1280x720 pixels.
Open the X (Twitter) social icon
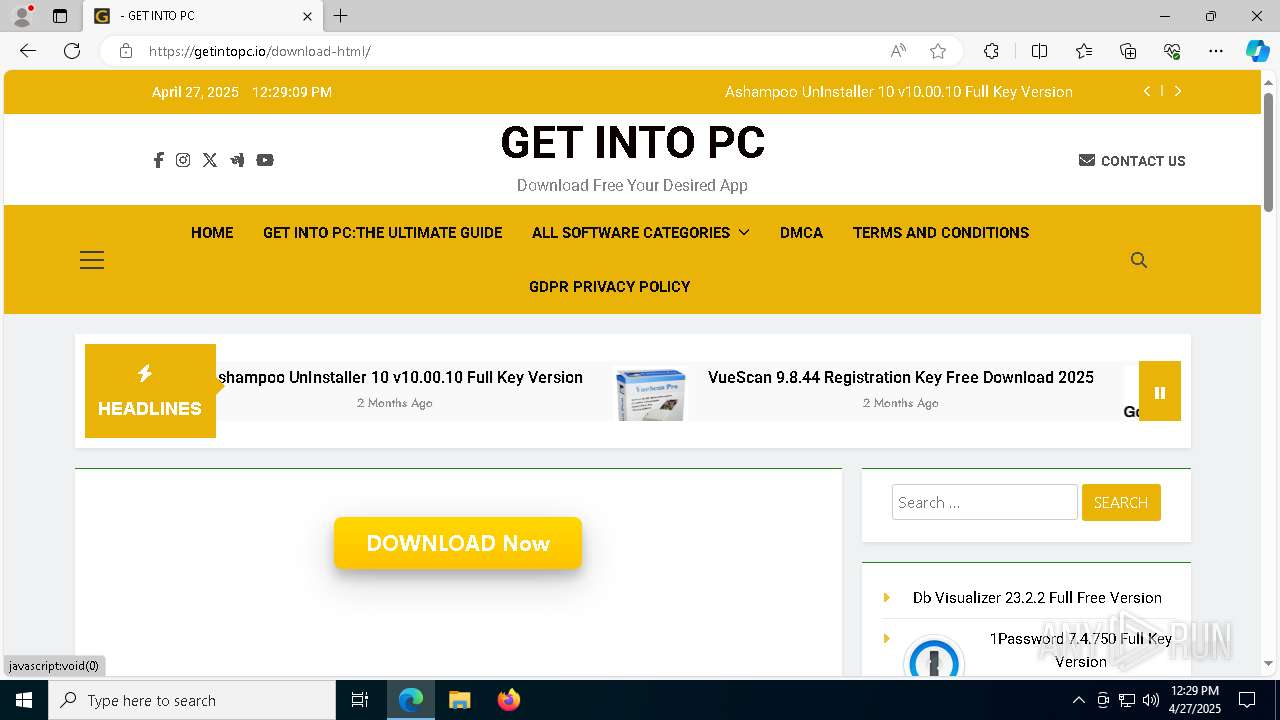pyautogui.click(x=210, y=160)
